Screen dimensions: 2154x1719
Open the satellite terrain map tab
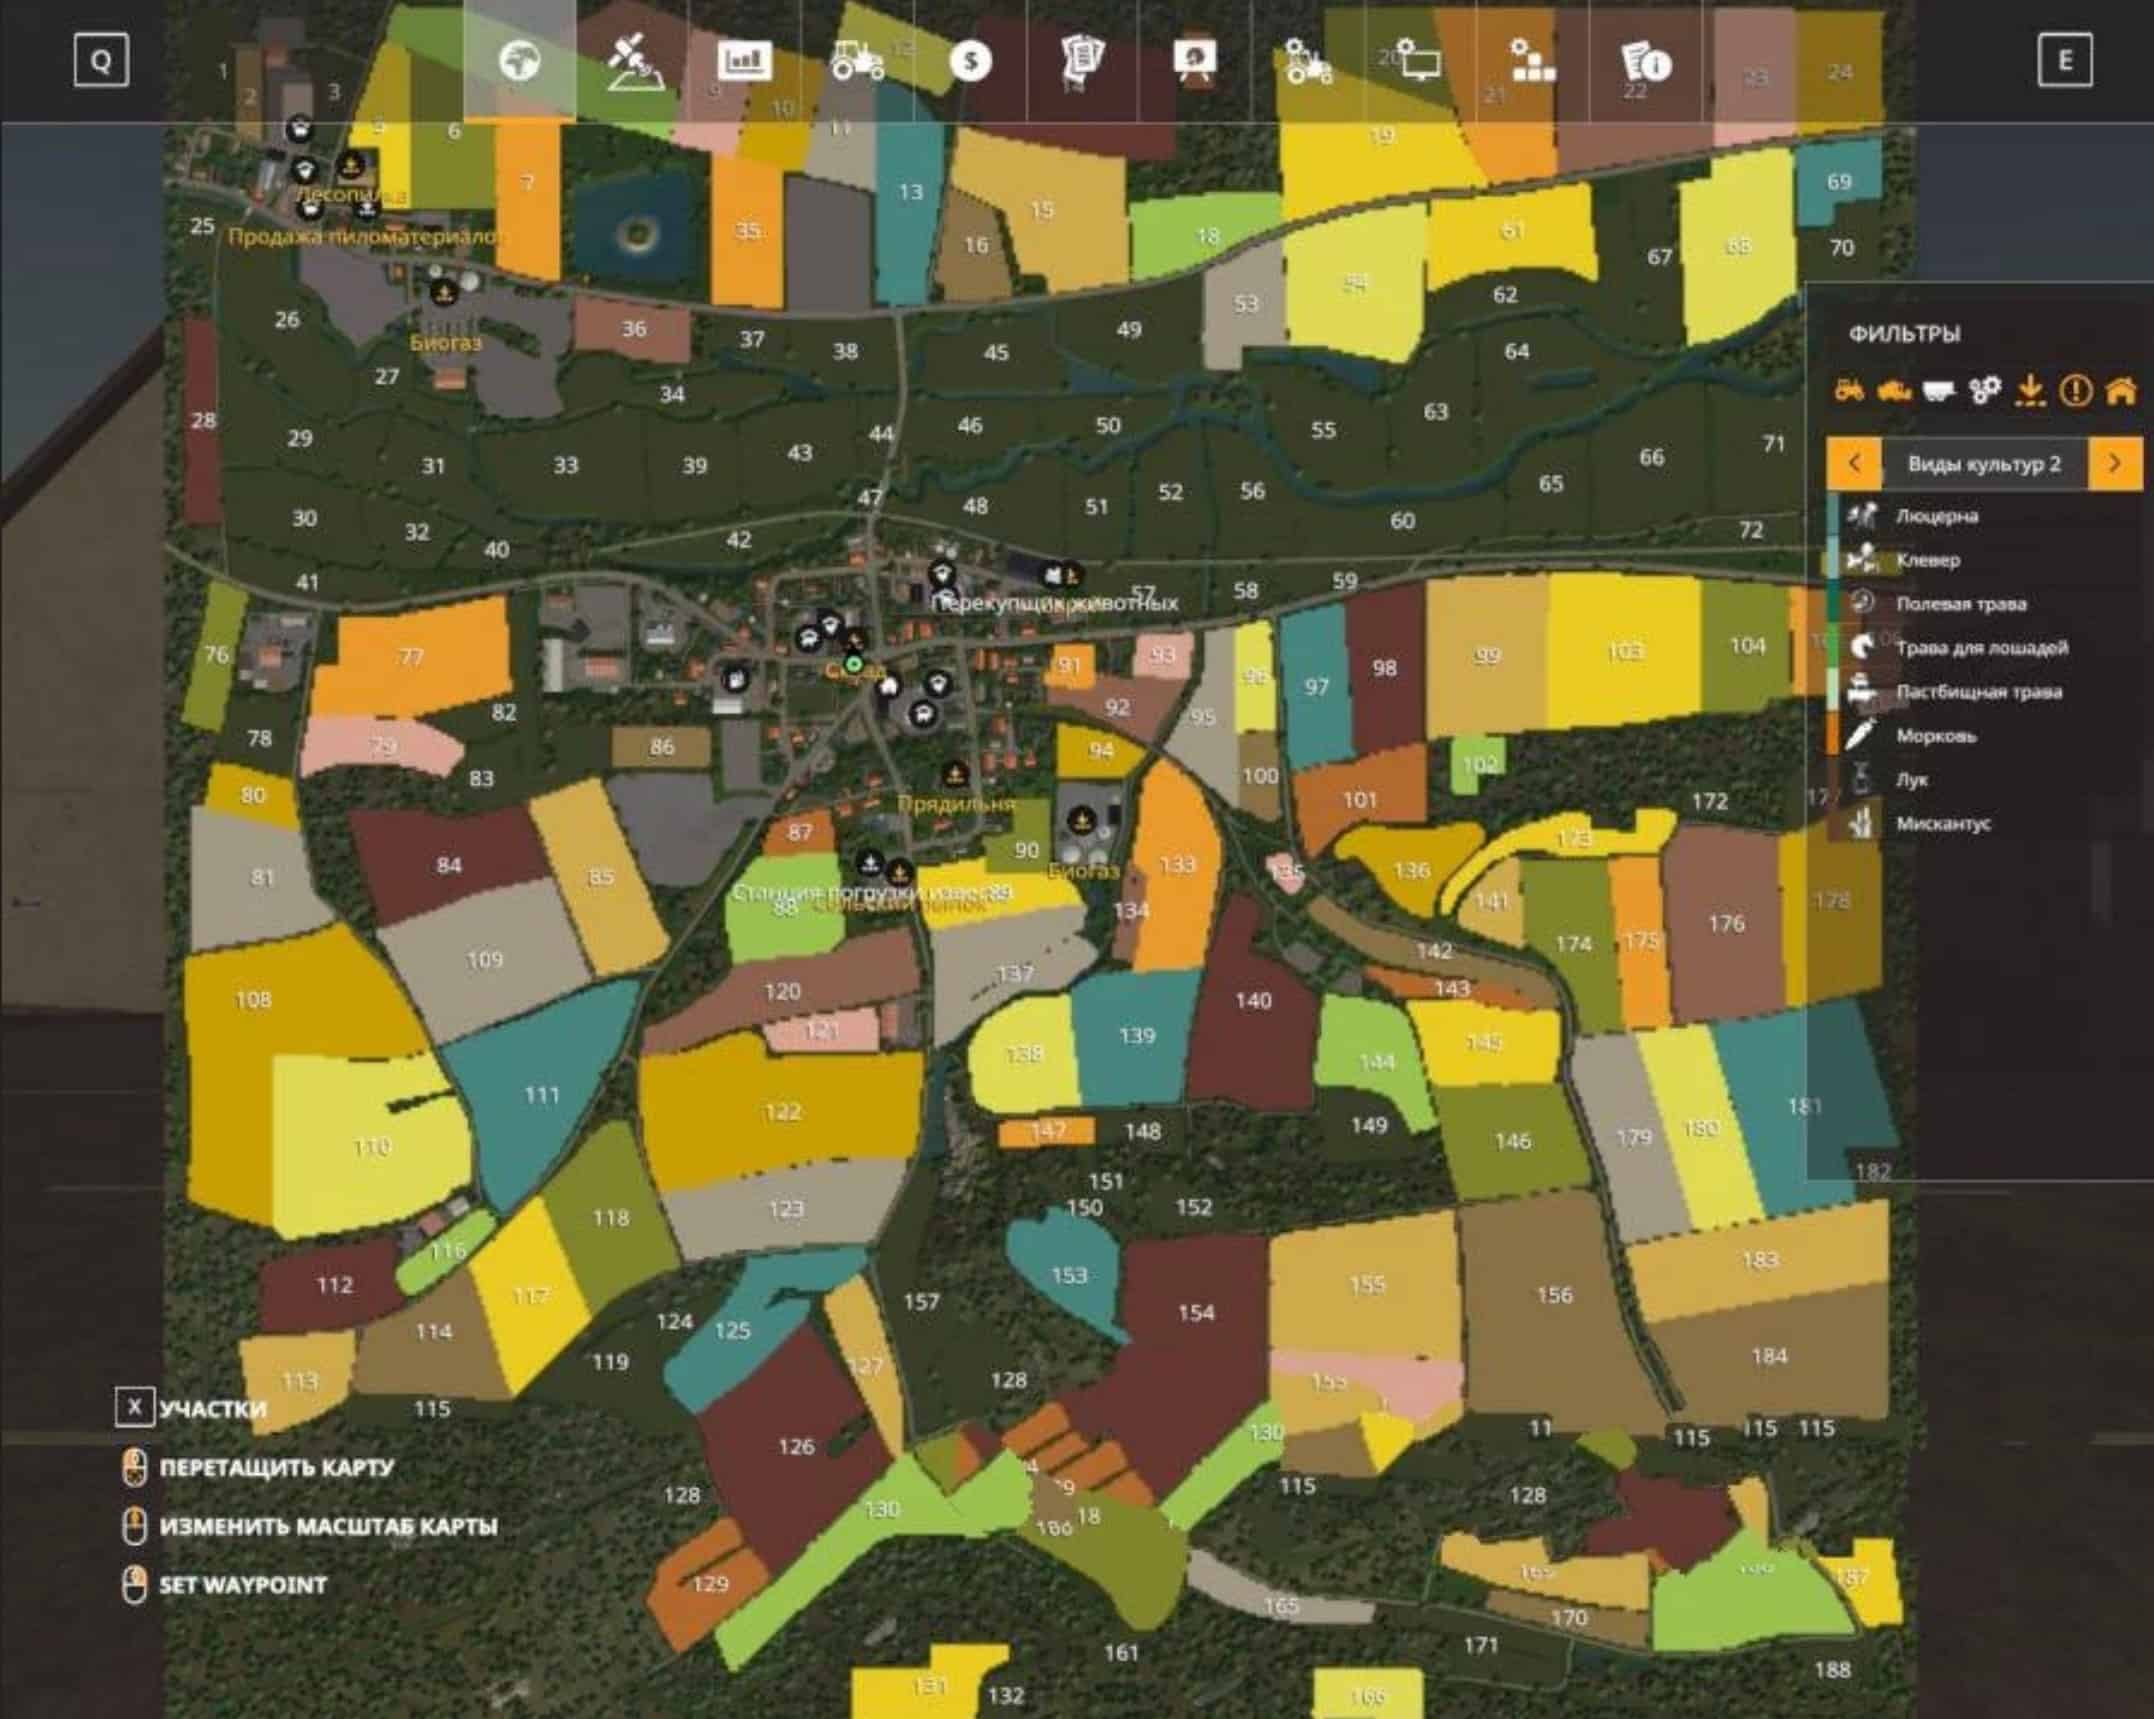point(634,61)
